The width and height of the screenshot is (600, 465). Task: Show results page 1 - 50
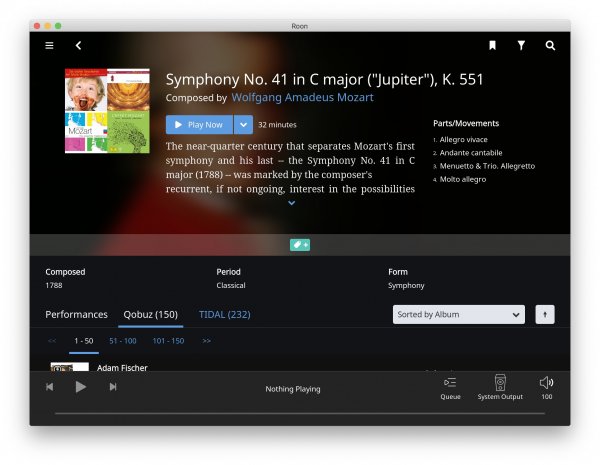tap(84, 341)
